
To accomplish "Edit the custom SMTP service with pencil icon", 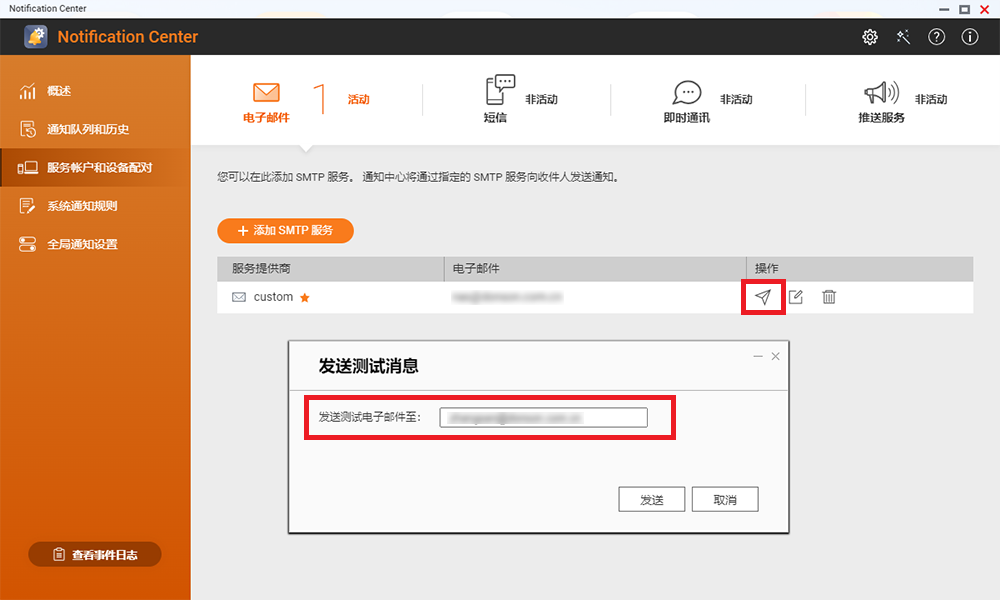I will tap(795, 297).
